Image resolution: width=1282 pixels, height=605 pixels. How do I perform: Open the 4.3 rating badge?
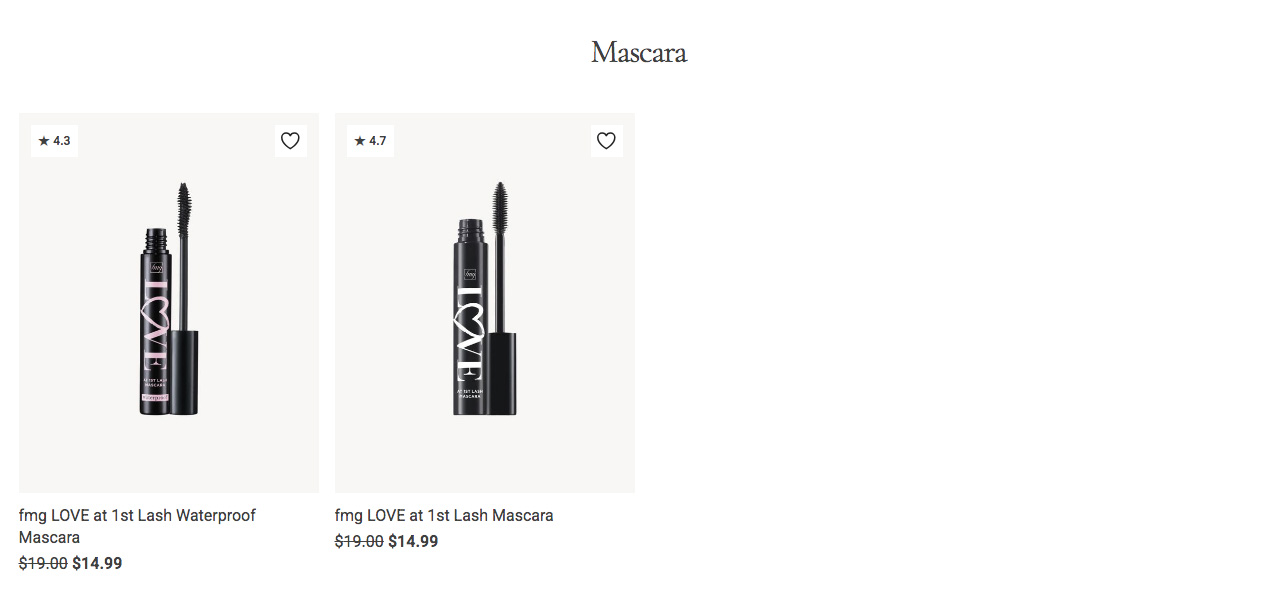click(x=54, y=141)
